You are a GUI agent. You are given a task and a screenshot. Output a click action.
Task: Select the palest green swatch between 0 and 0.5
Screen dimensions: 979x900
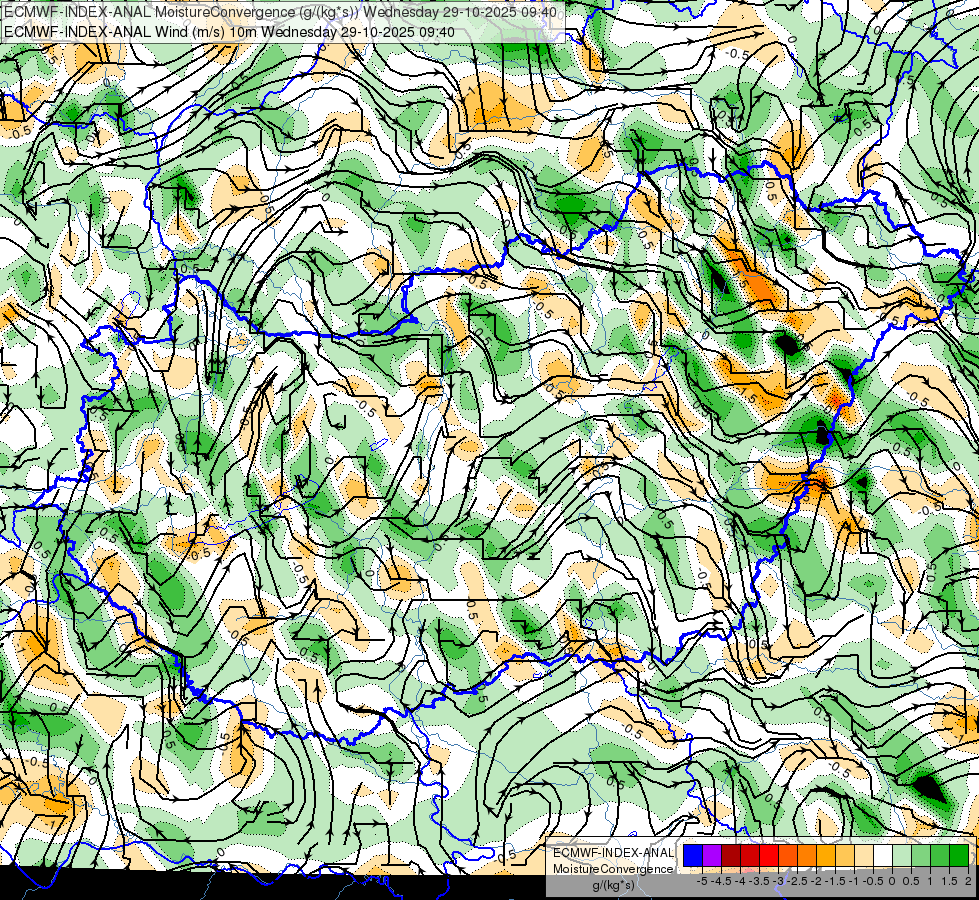click(x=902, y=856)
